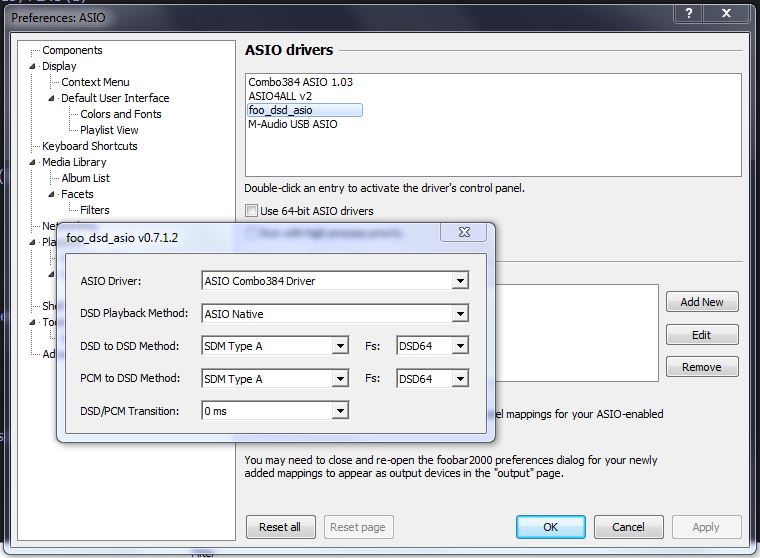Select ASIO4ALL v2 driver entry
760x558 pixels.
[x=280, y=96]
